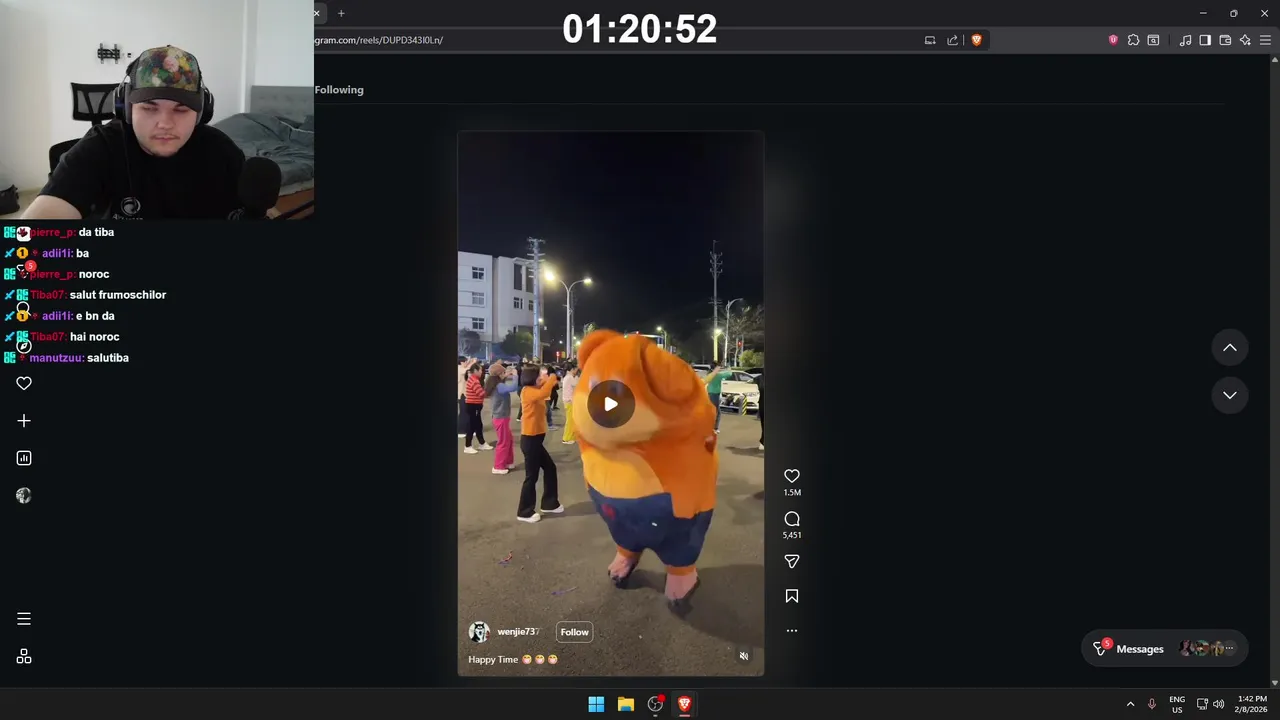1280x720 pixels.
Task: Open the wenjie737 avatar picture
Action: point(479,632)
